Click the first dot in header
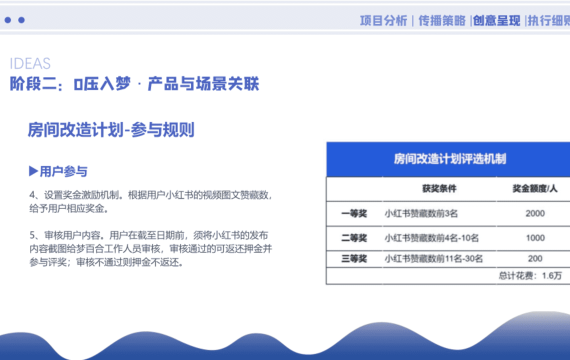This screenshot has height=360, width=570. point(8,20)
